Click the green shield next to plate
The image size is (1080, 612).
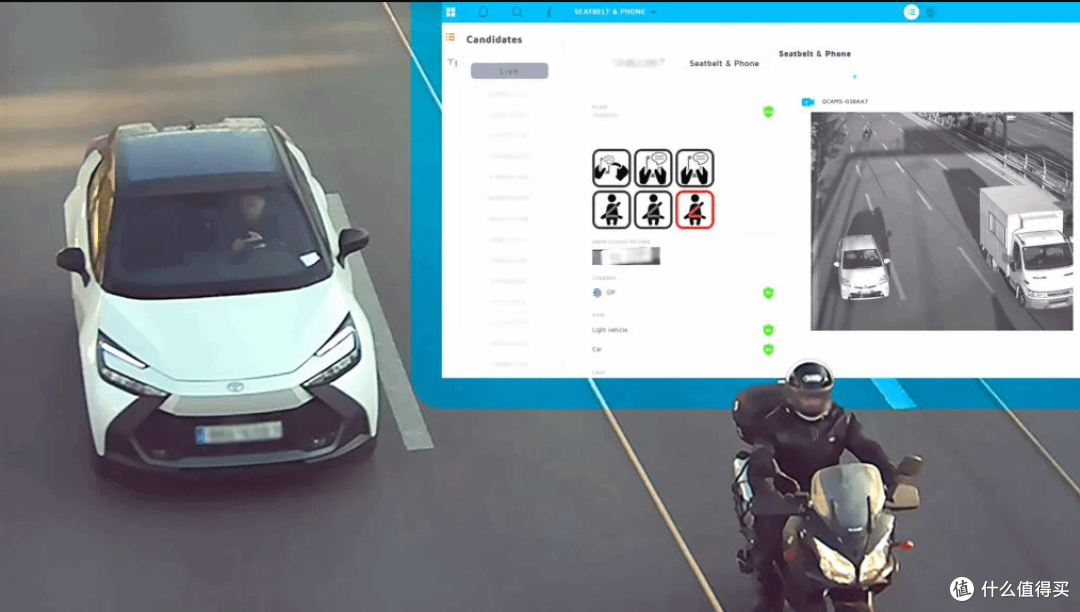(x=768, y=112)
